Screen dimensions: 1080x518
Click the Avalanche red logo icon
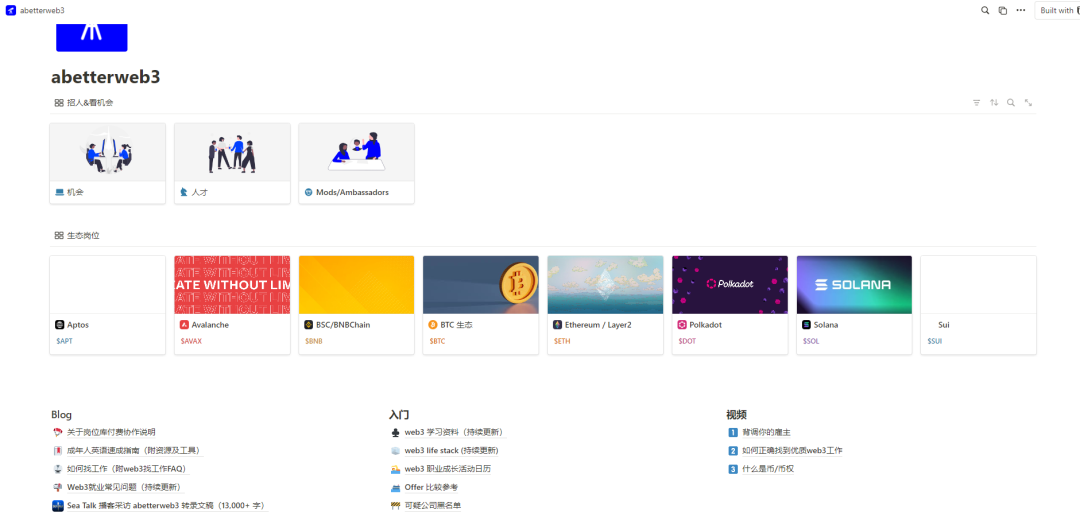[184, 324]
